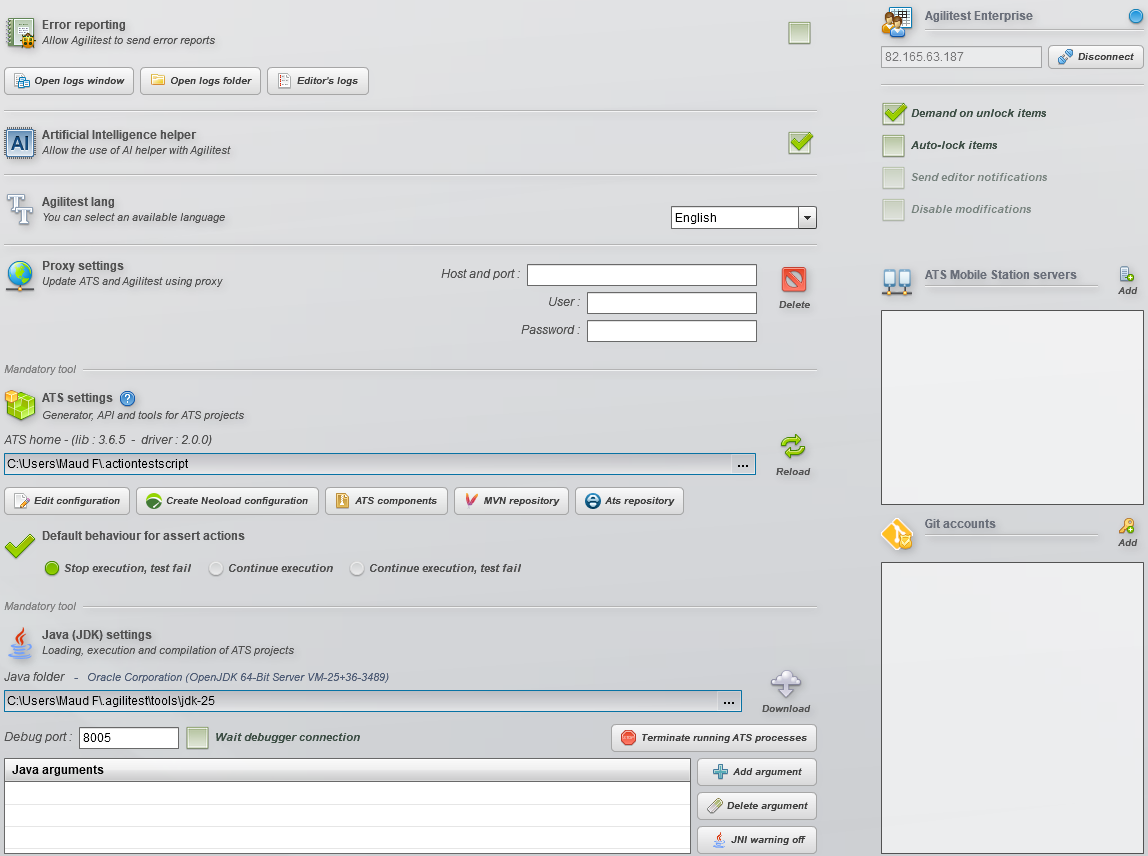1148x856 pixels.
Task: Click the blue Enterprise connection status dot
Action: pos(1136,16)
